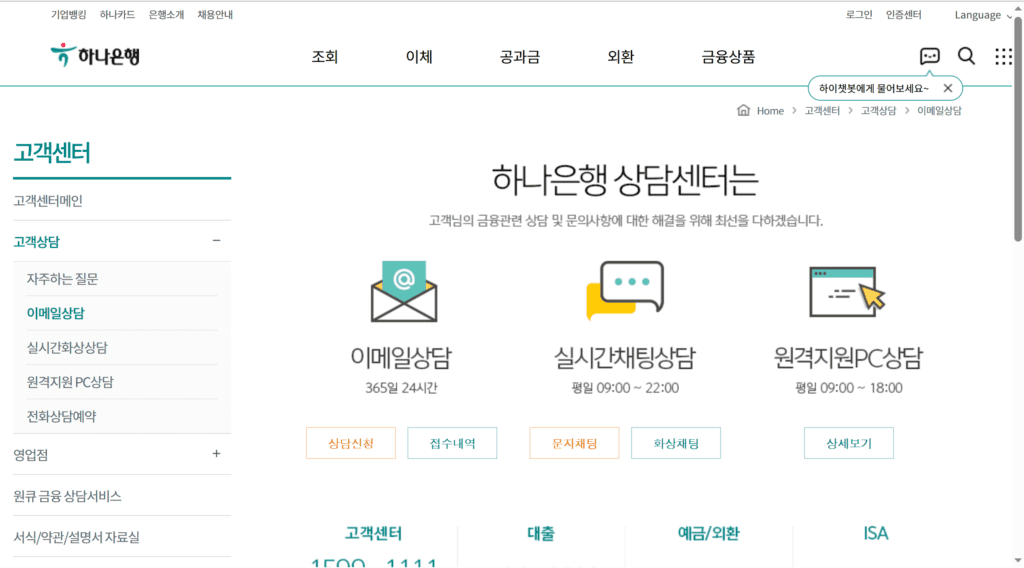This screenshot has width=1024, height=568.
Task: Click the chat speech bubbles icon
Action: (625, 290)
